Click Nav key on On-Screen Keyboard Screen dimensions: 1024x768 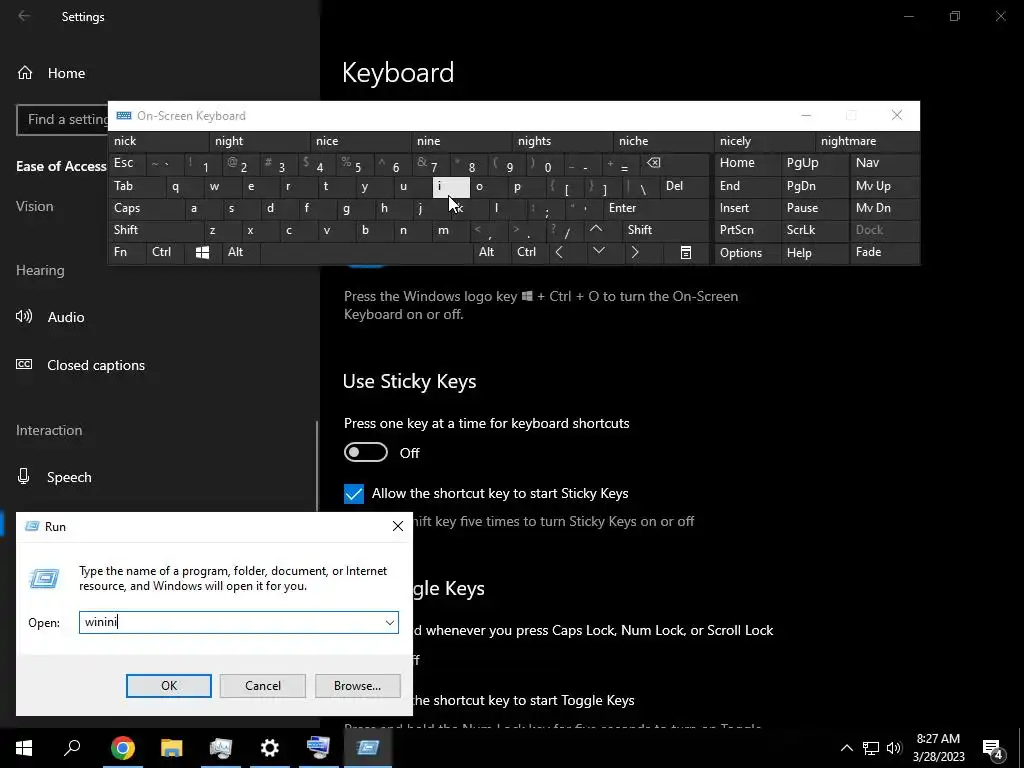(x=884, y=163)
